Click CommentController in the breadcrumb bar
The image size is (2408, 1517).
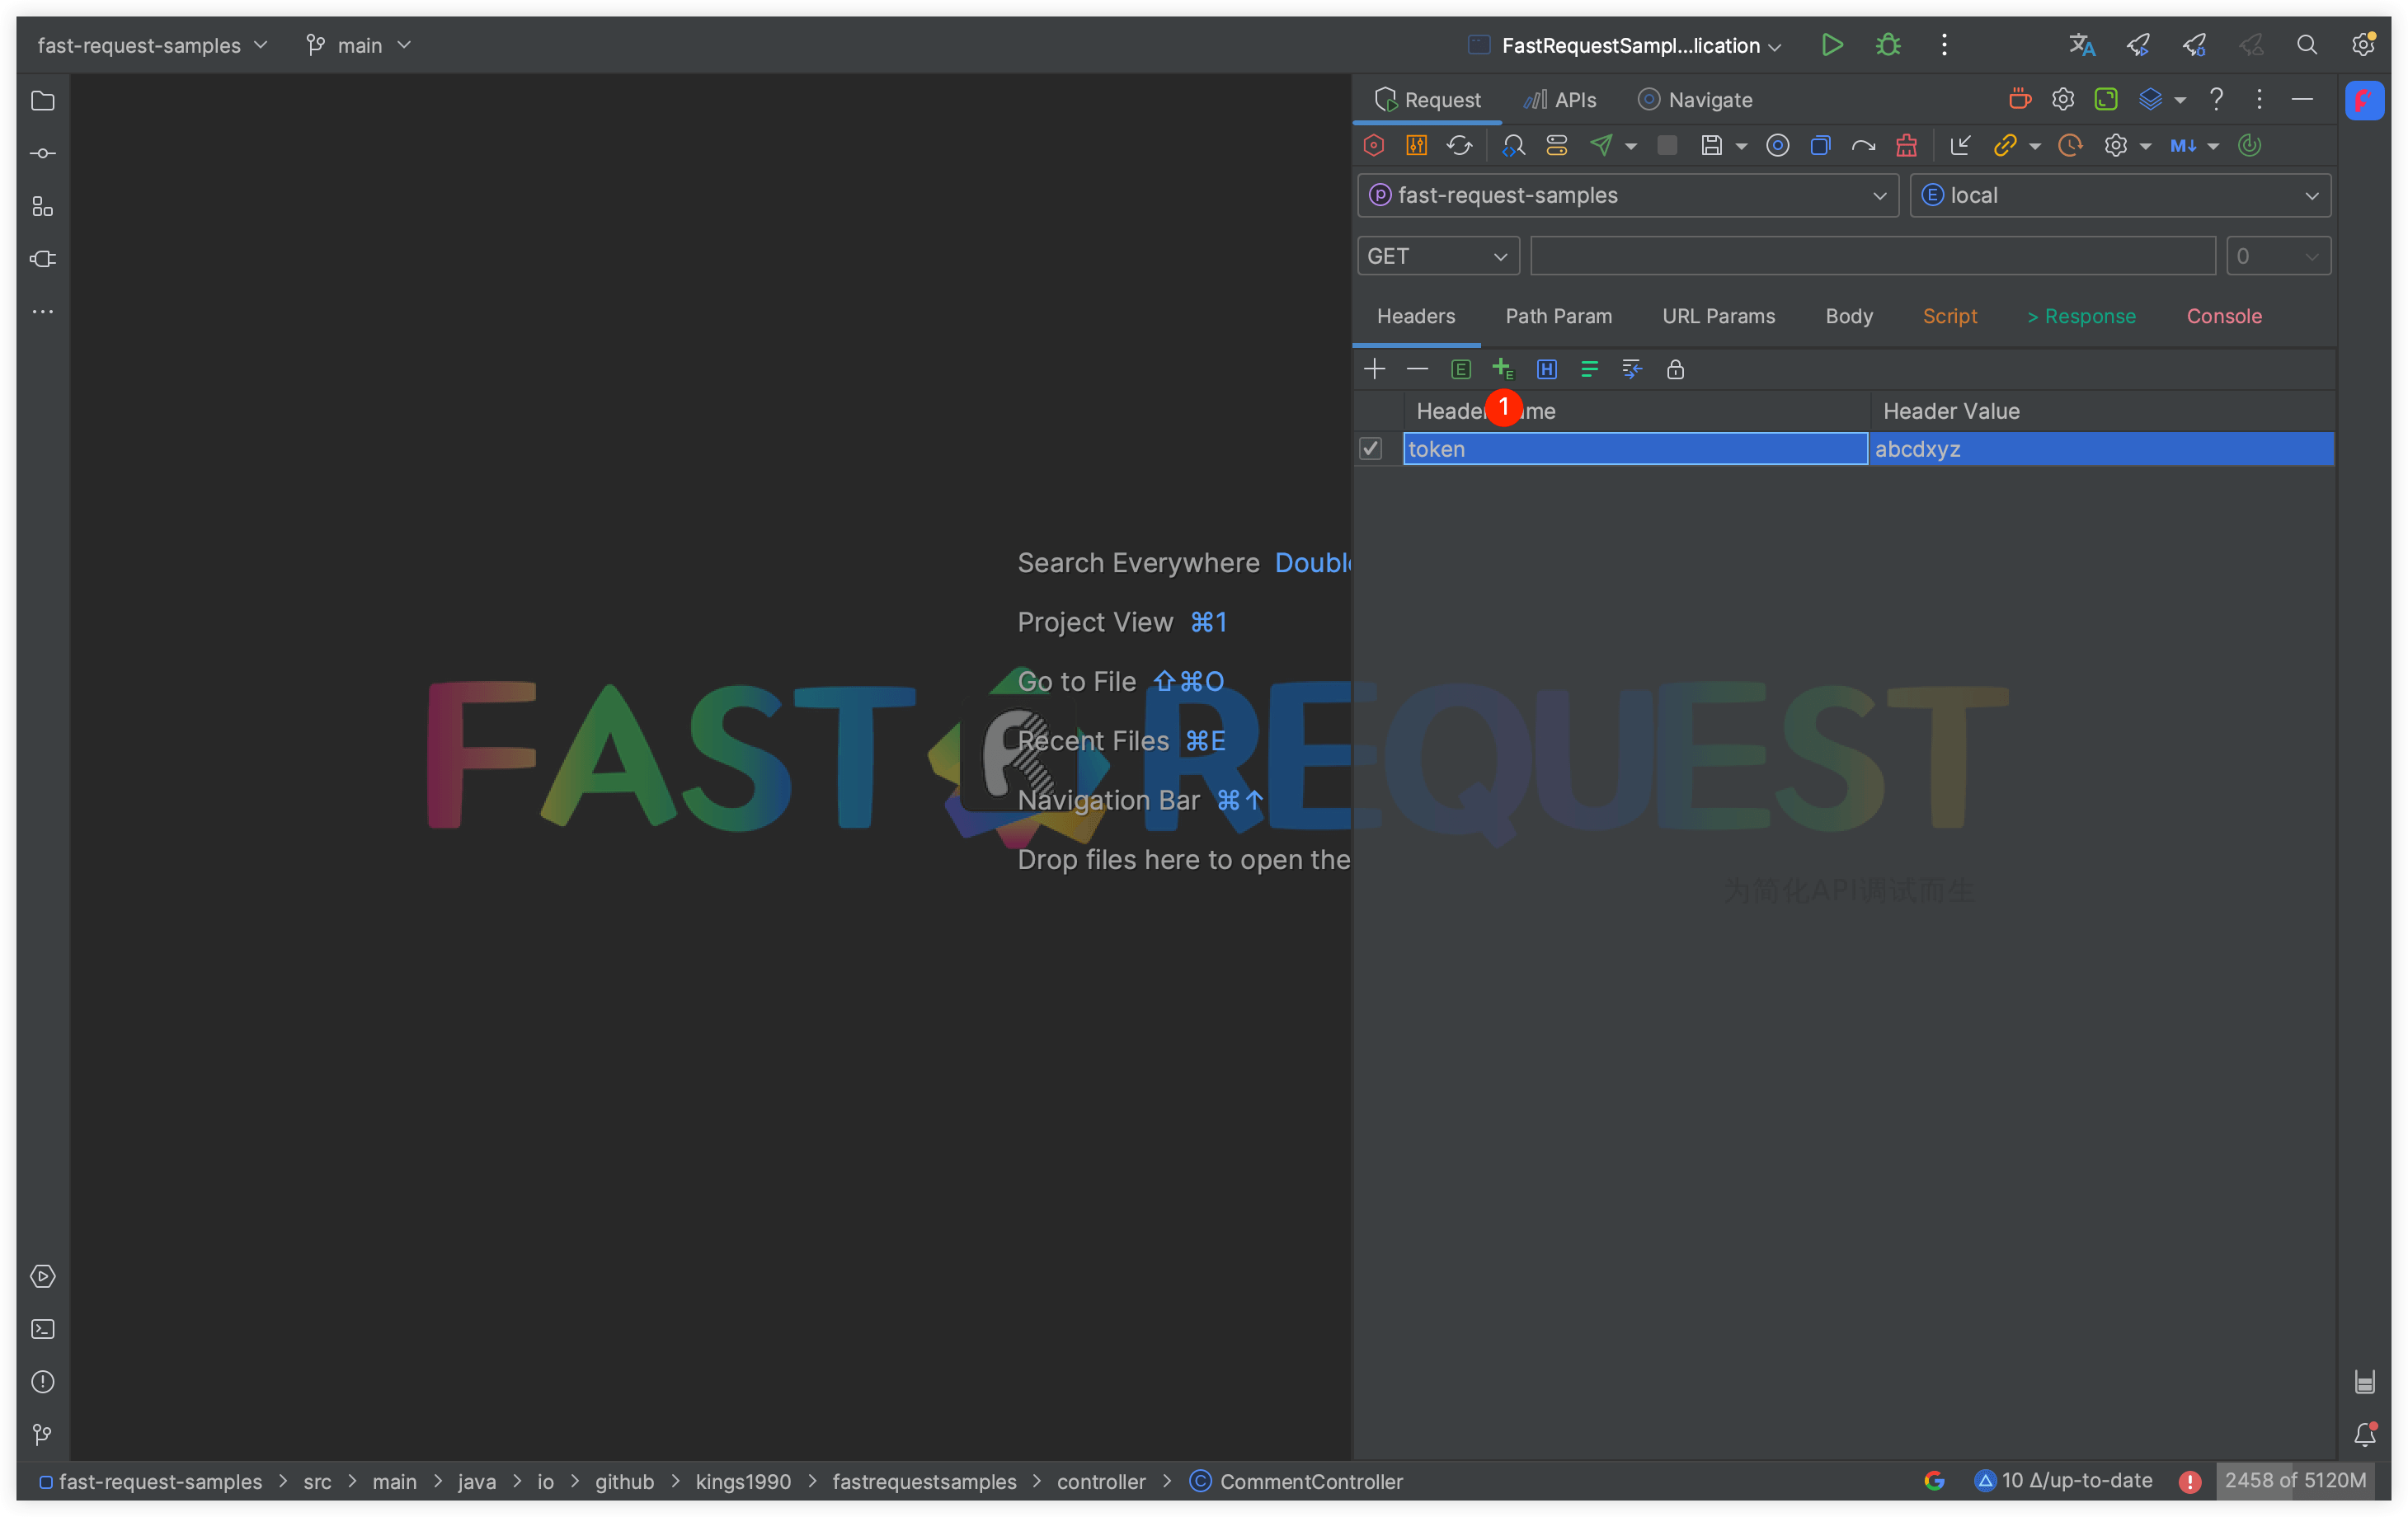pos(1310,1481)
